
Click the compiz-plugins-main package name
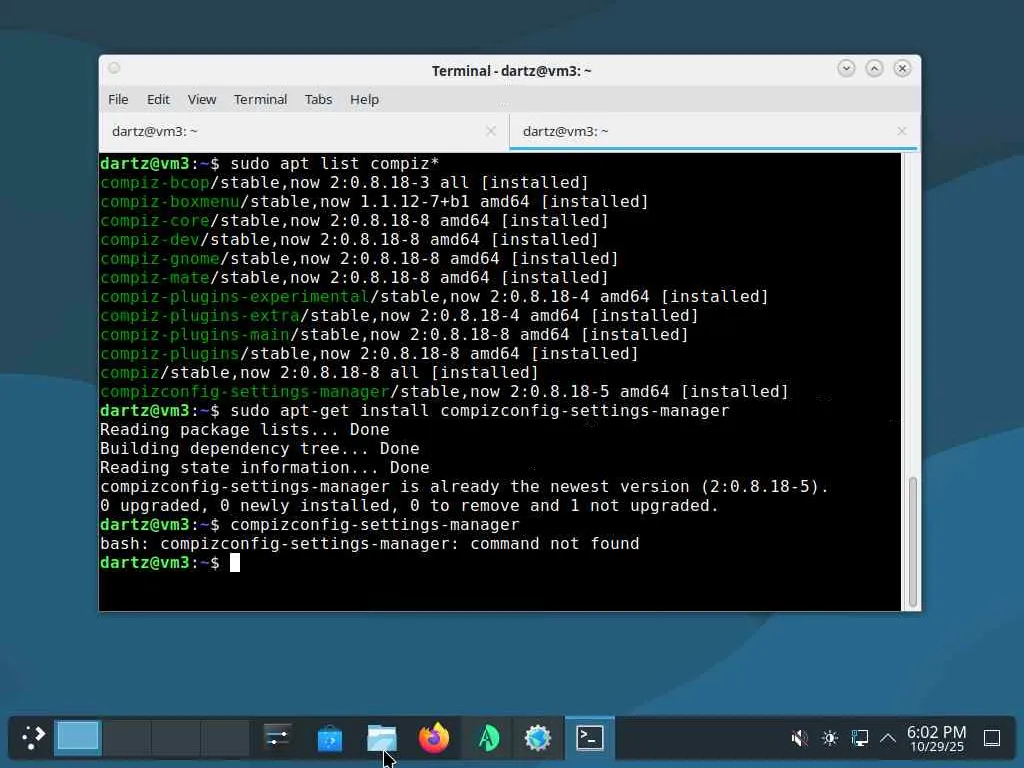tap(195, 334)
